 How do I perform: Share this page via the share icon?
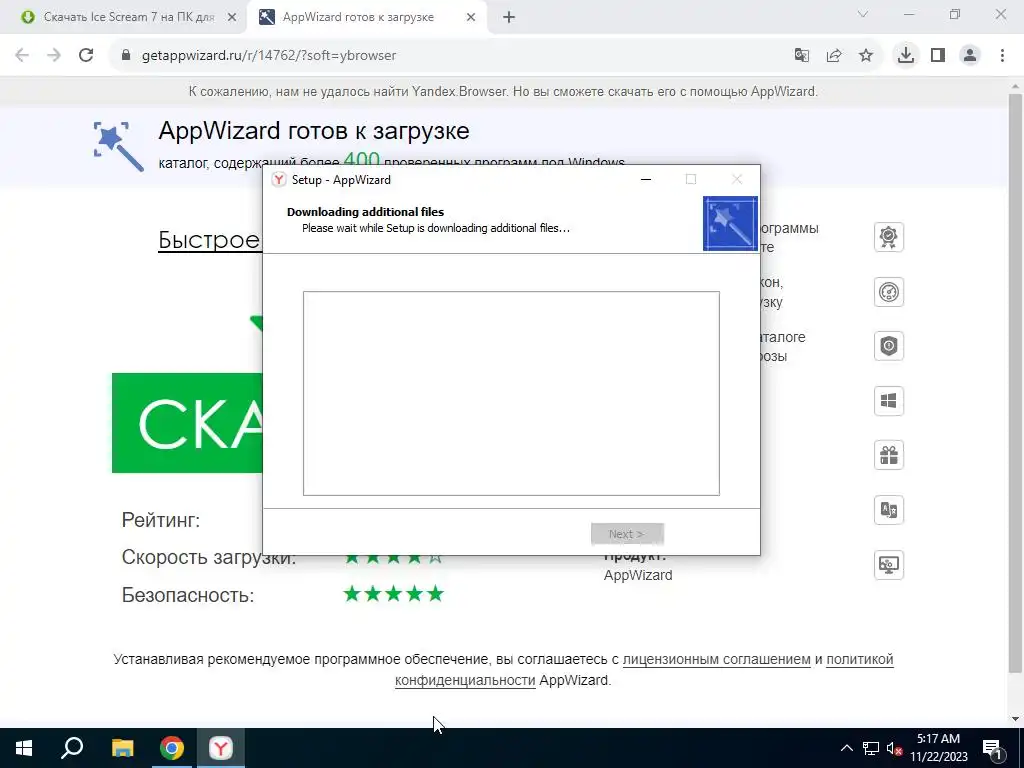[834, 56]
